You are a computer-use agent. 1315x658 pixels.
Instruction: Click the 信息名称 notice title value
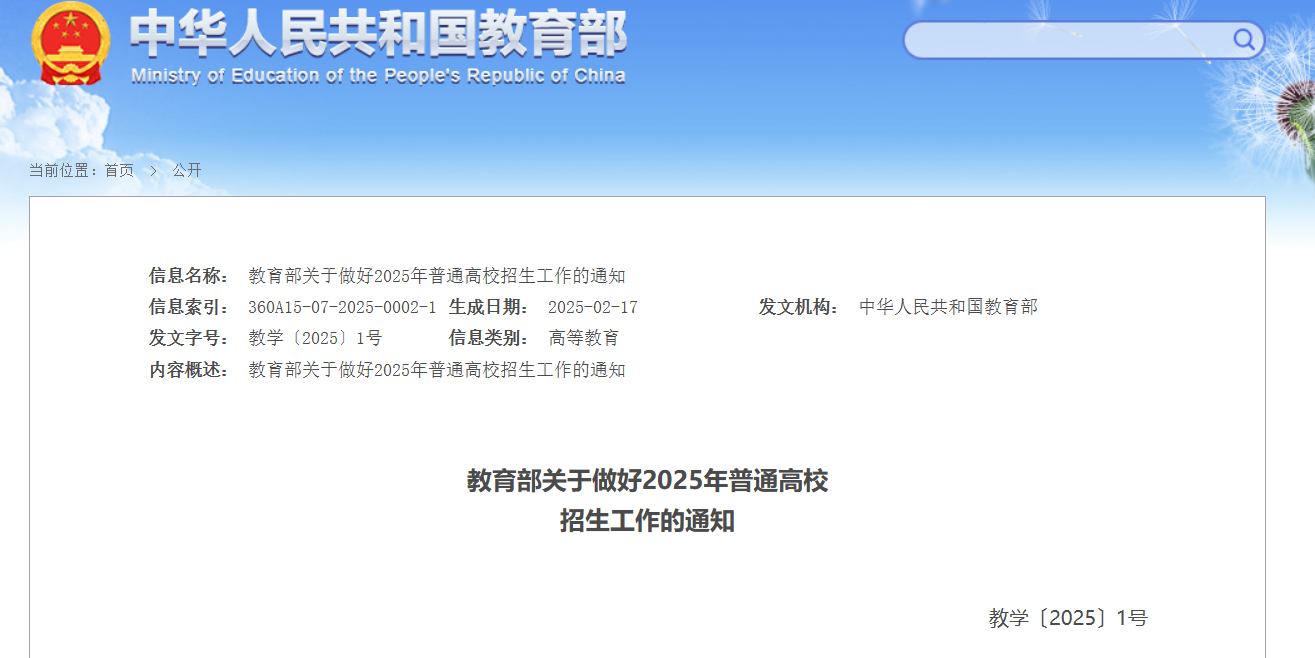point(436,276)
